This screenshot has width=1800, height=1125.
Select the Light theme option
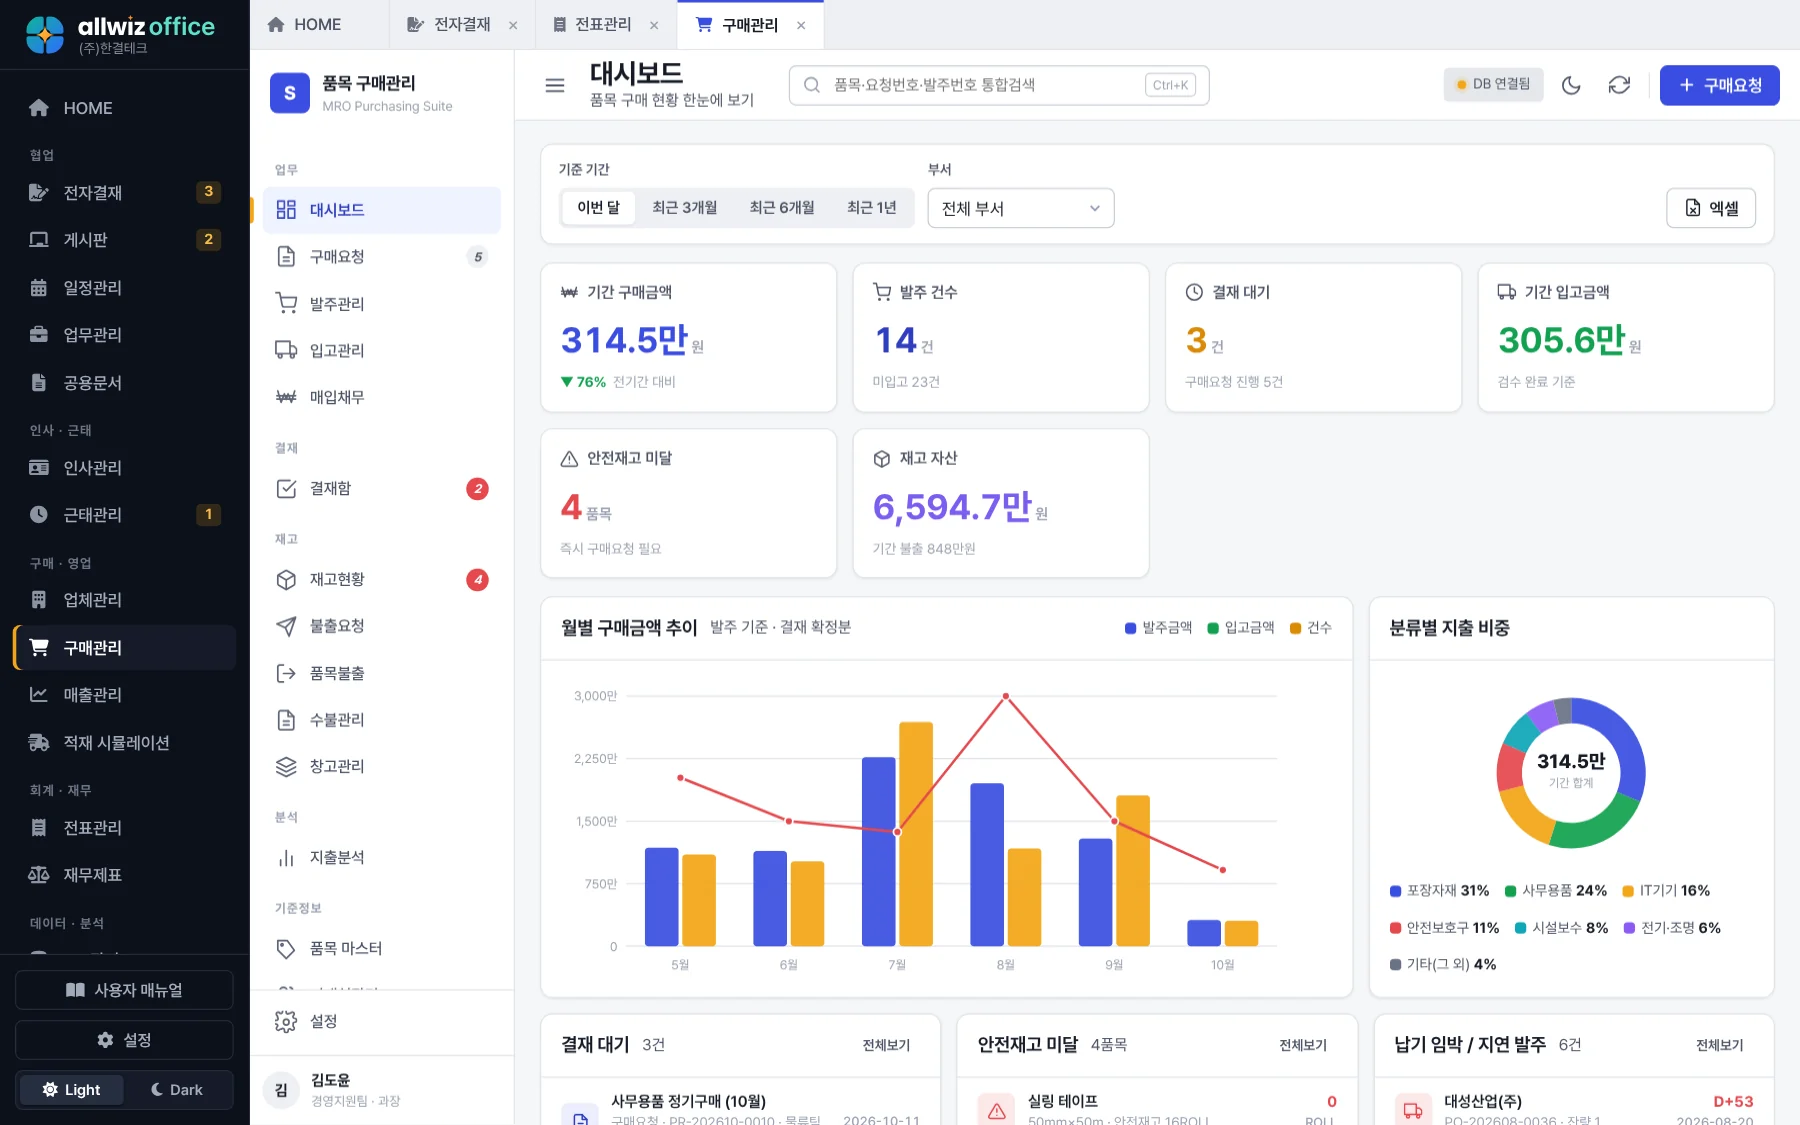tap(71, 1089)
